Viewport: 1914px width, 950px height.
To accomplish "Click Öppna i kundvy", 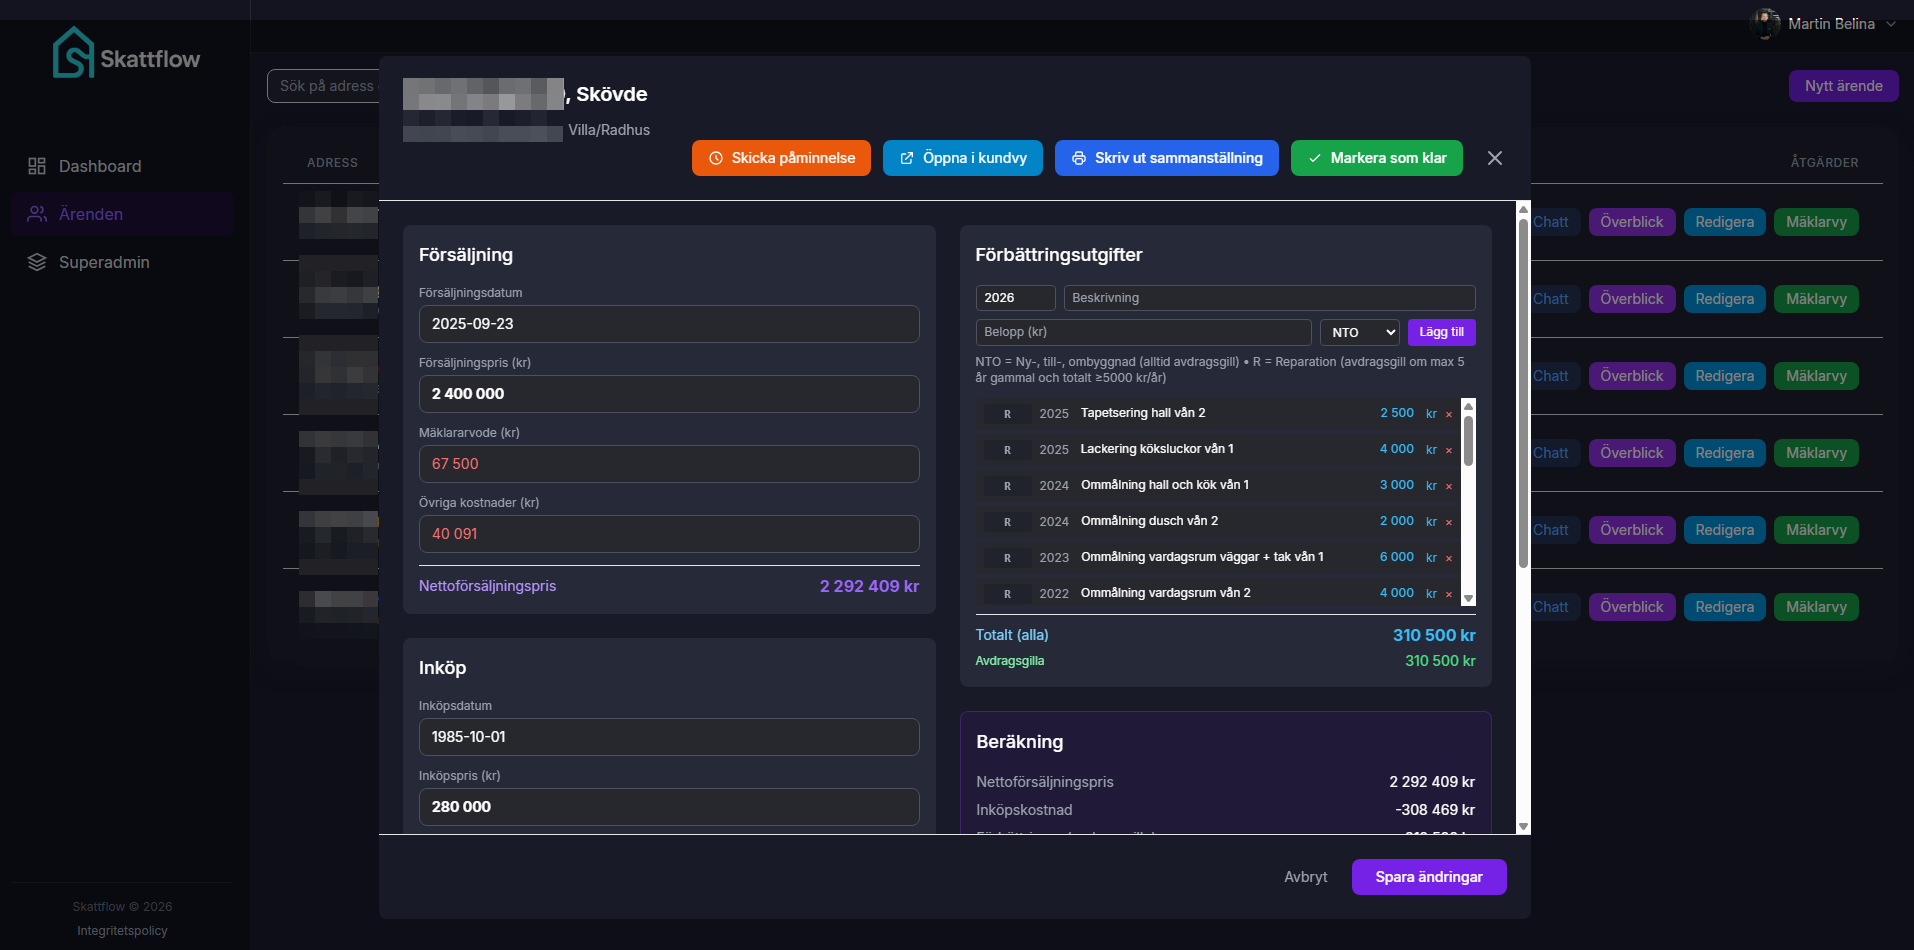I will click(x=963, y=158).
